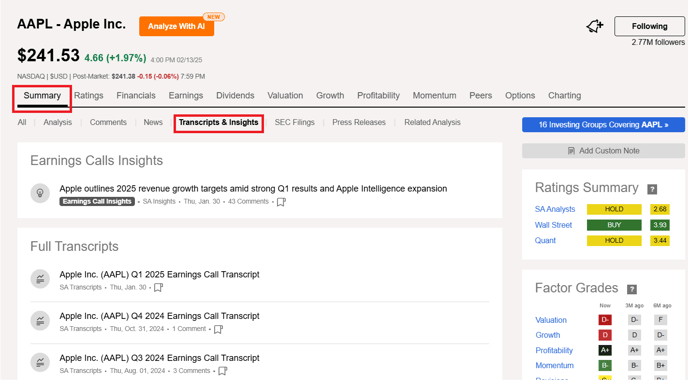The image size is (688, 386).
Task: Switch to the Ratings tab
Action: (89, 96)
